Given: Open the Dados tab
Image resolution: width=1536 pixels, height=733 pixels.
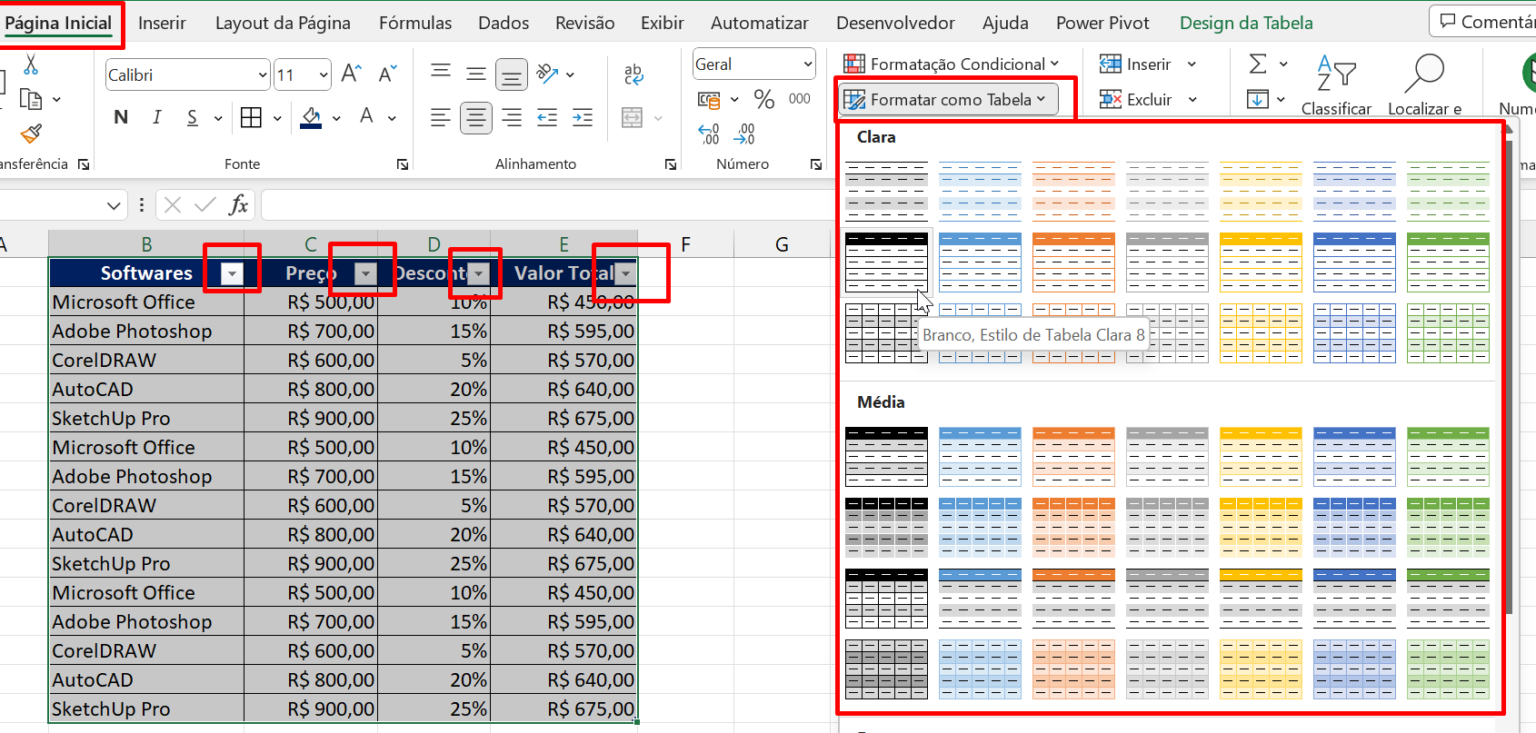Looking at the screenshot, I should coord(504,23).
